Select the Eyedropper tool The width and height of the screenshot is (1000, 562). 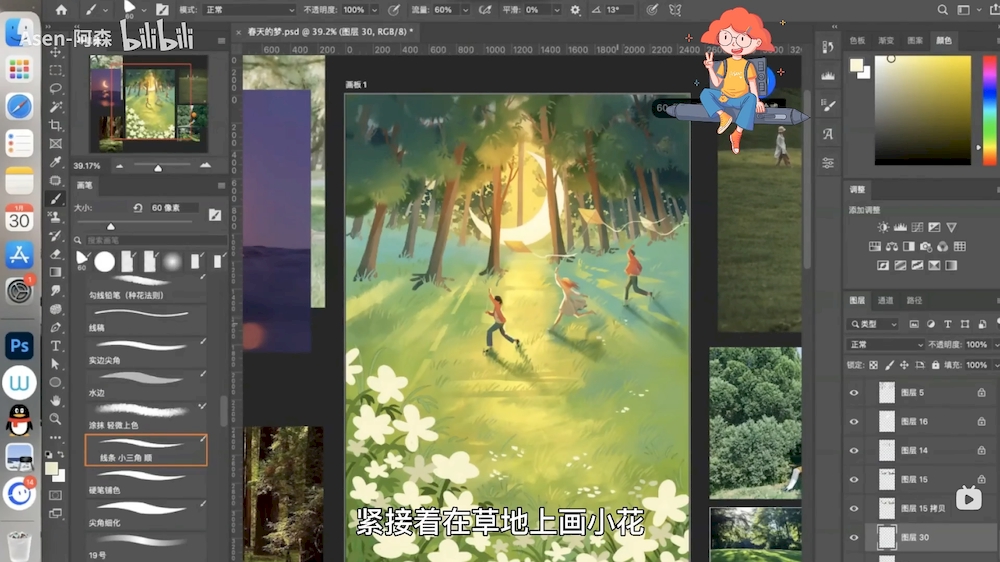point(55,162)
